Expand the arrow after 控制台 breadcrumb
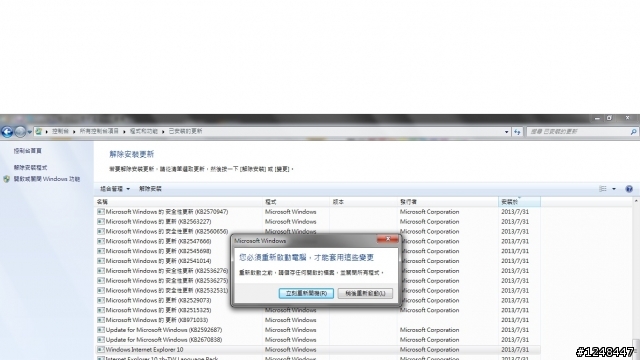The width and height of the screenshot is (640, 360). coord(74,131)
